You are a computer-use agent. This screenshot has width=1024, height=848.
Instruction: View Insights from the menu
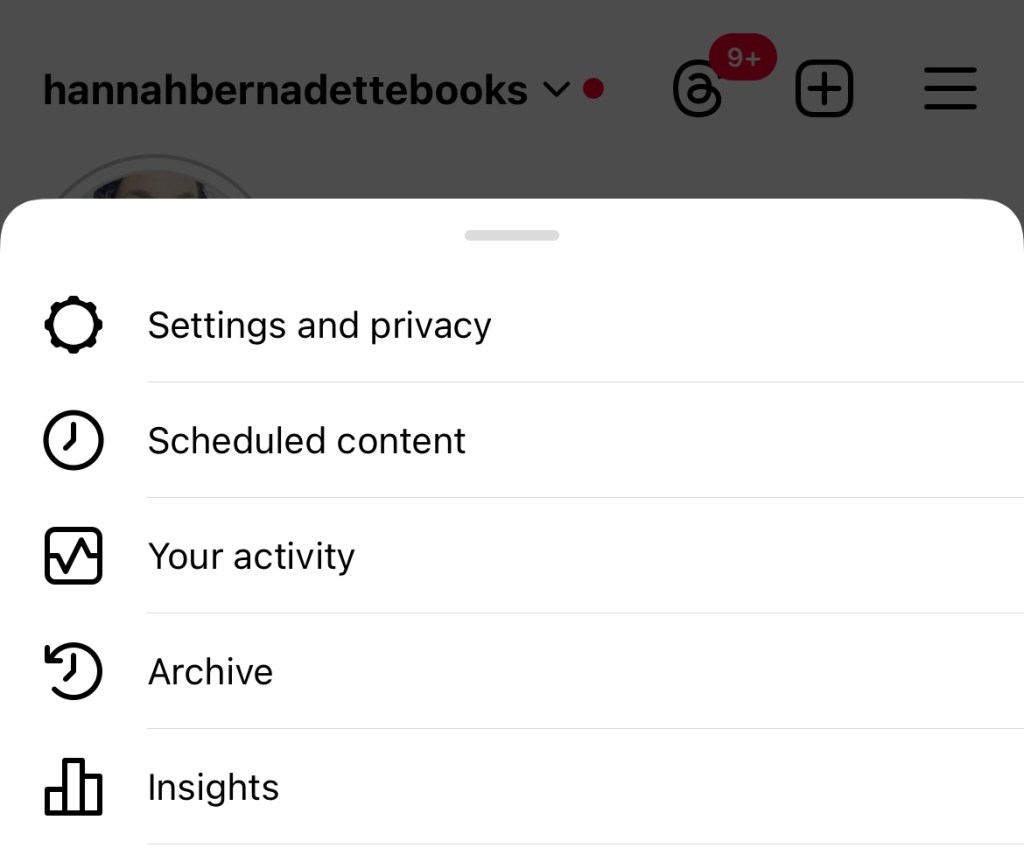point(213,787)
